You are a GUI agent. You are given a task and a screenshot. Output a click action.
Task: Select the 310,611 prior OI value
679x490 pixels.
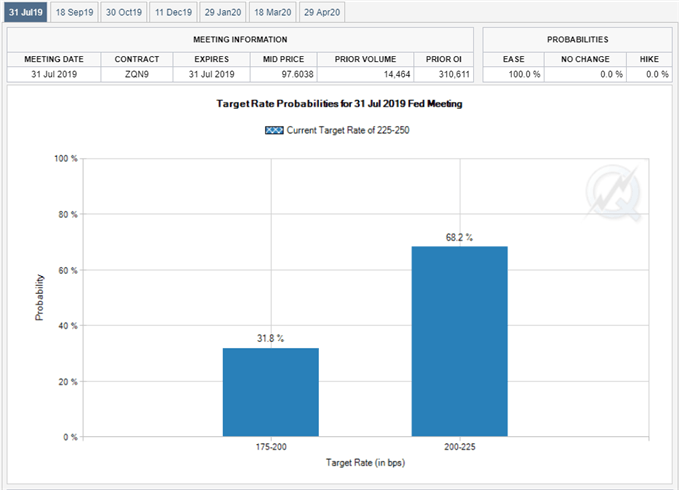(454, 74)
